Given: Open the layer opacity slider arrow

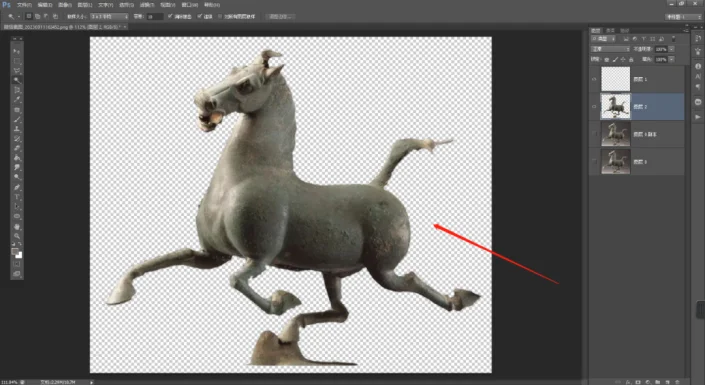Looking at the screenshot, I should 672,49.
